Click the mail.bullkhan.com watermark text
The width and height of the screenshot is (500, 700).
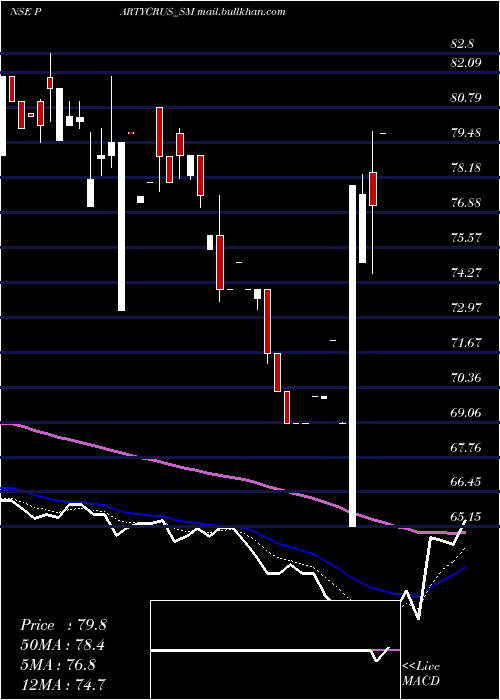pos(241,12)
